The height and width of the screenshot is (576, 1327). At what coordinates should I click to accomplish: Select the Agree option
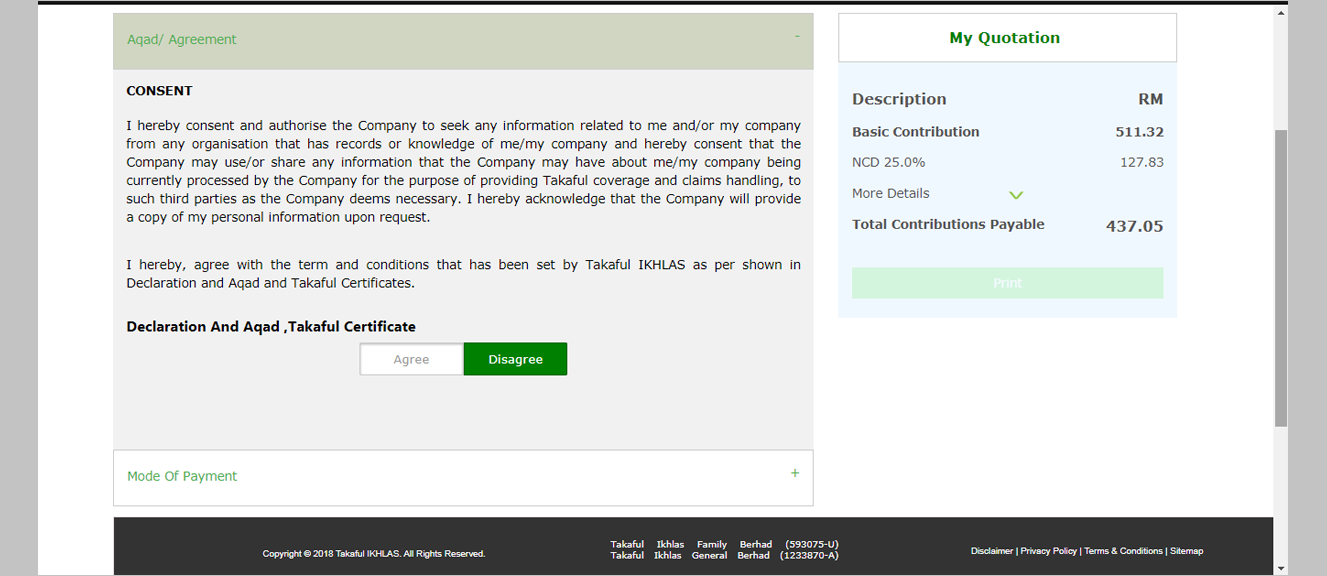click(x=411, y=360)
